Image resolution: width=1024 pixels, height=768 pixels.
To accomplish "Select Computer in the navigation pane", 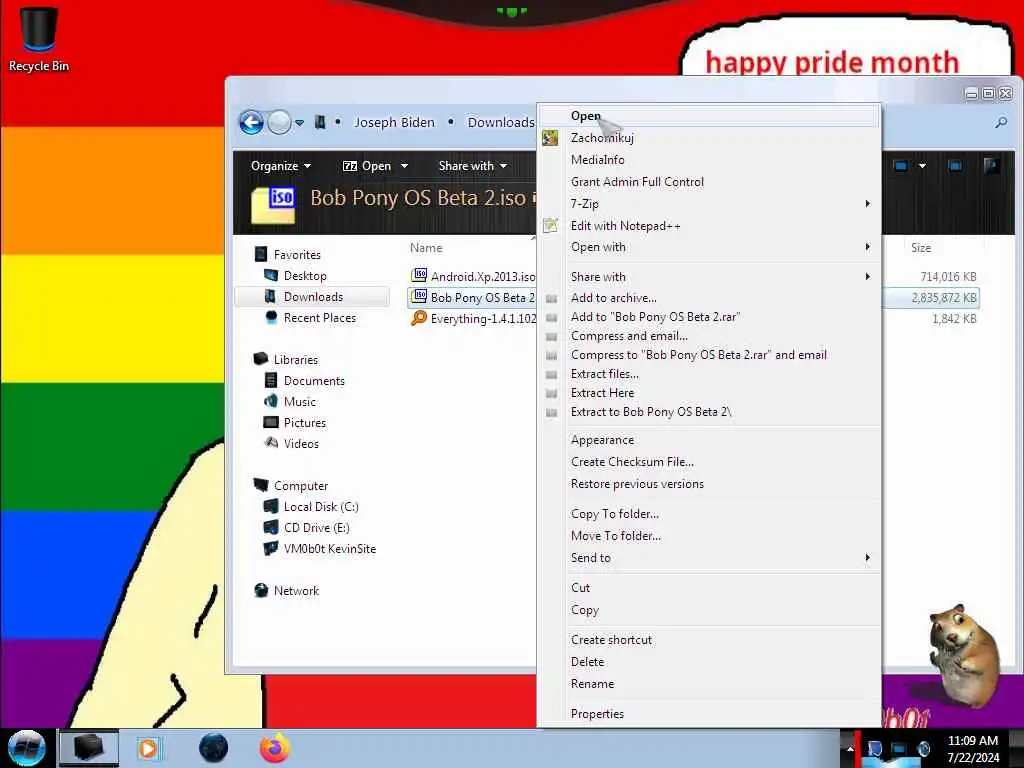I will pos(300,486).
